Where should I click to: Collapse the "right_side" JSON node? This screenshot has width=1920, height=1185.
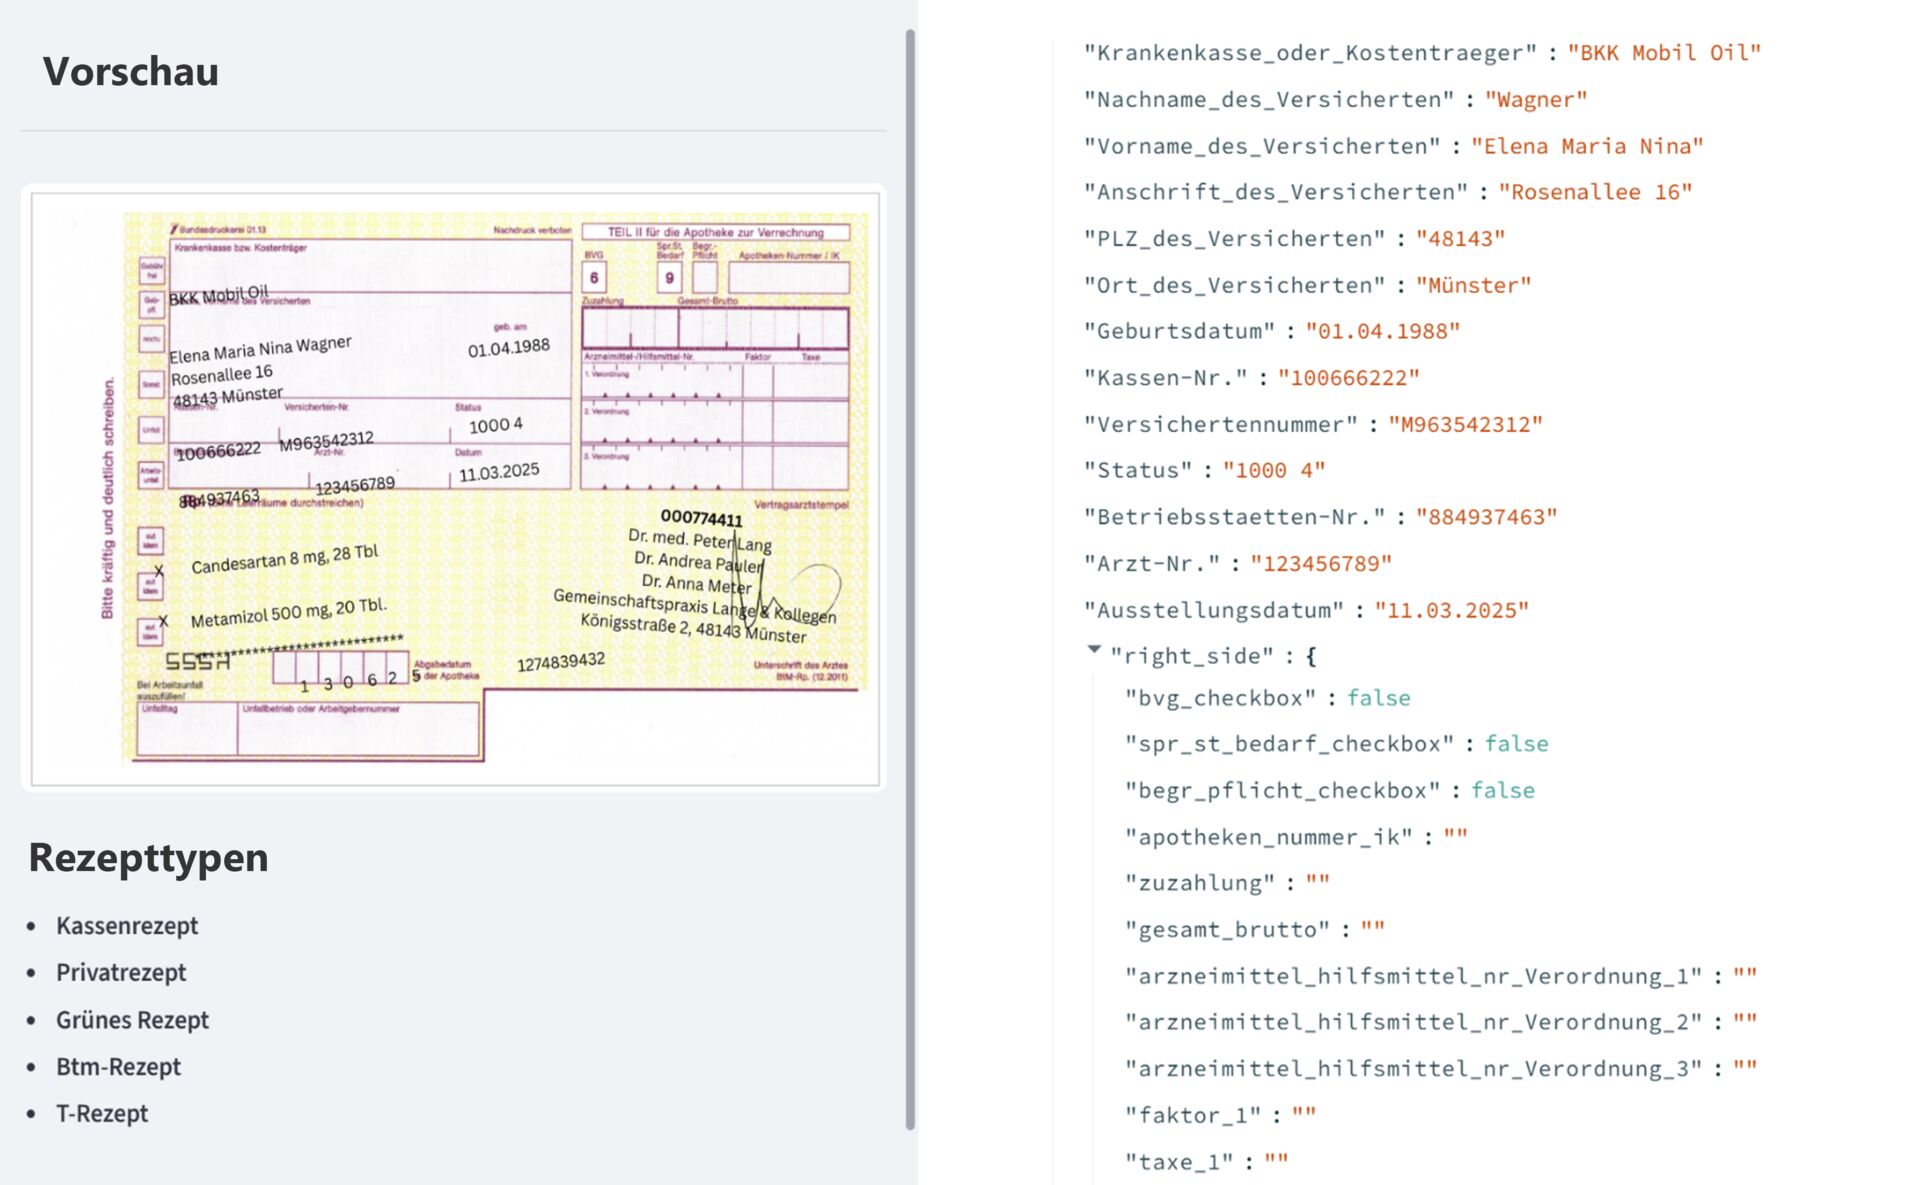click(x=1094, y=650)
